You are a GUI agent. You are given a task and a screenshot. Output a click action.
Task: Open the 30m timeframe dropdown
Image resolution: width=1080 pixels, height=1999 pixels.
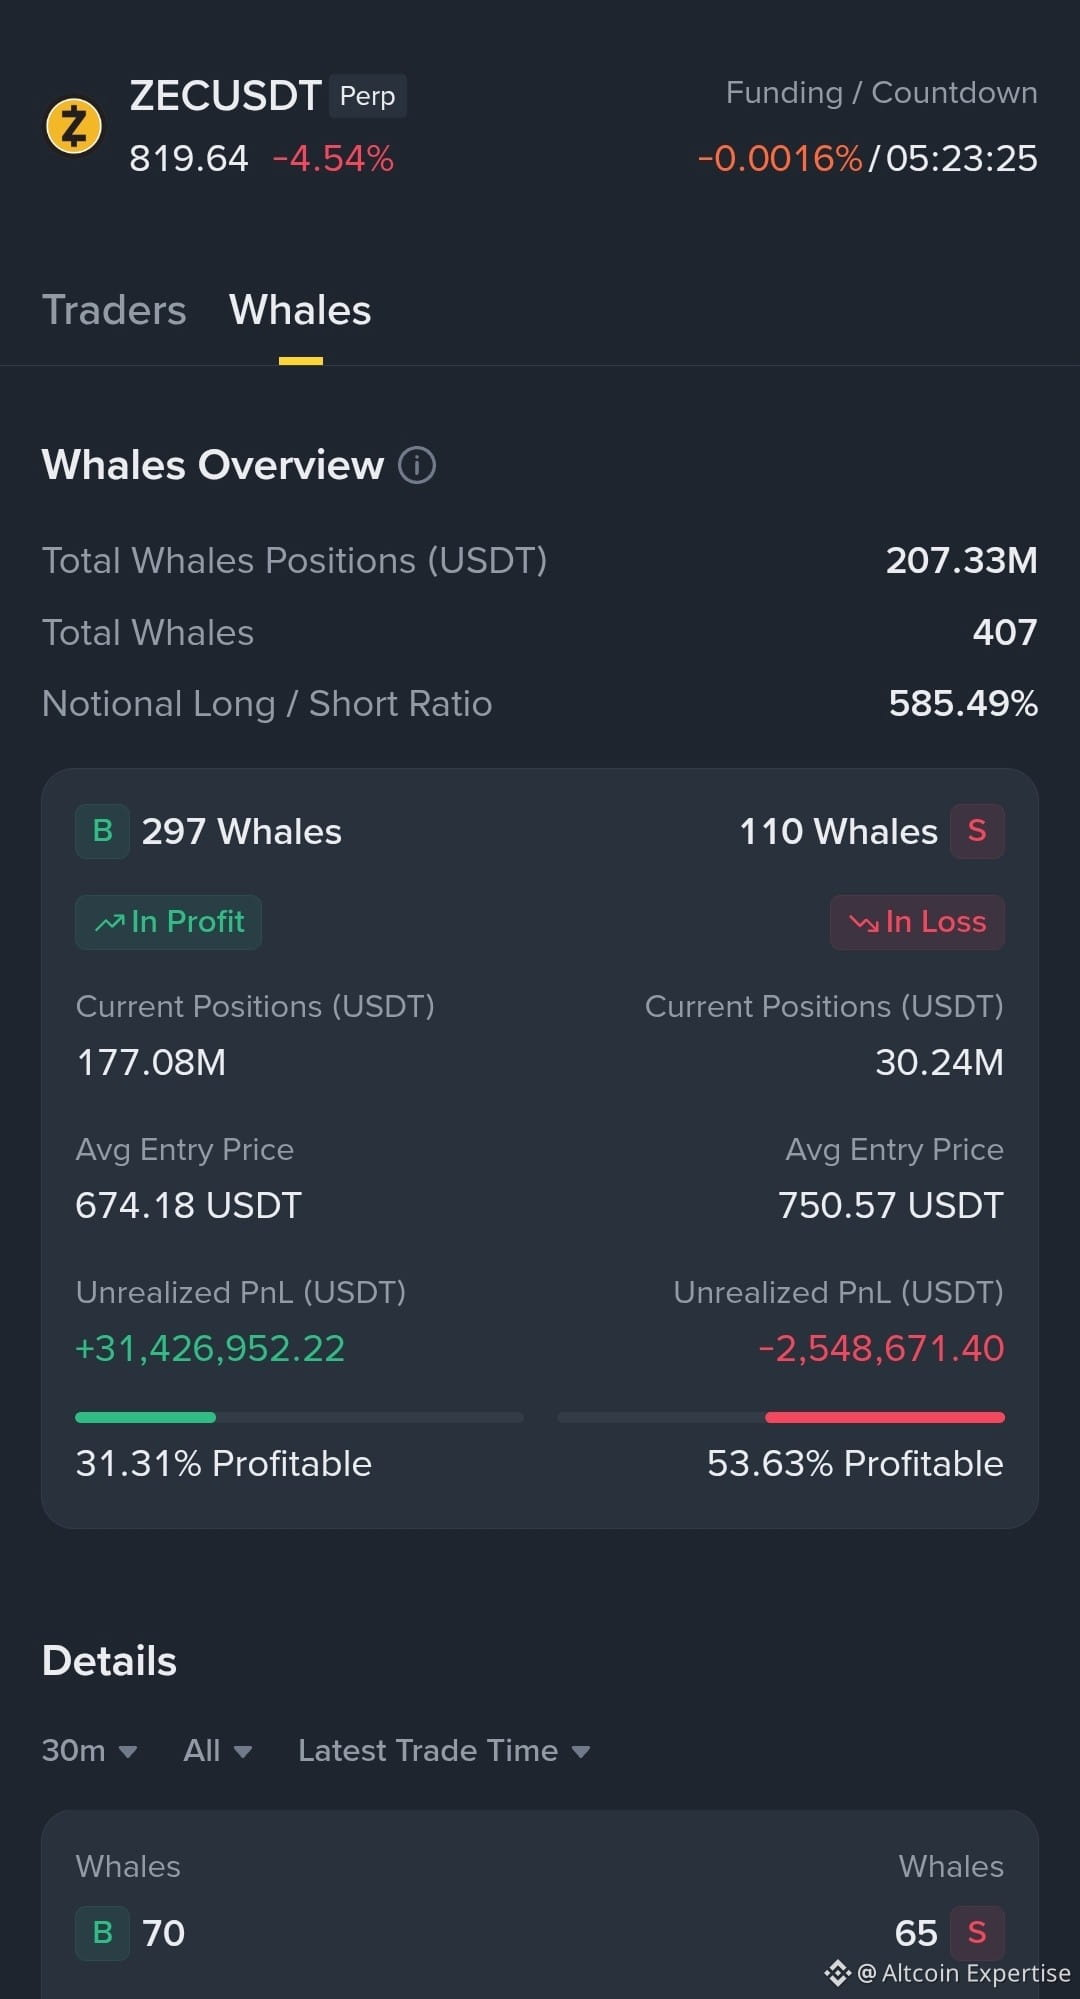pos(90,1751)
